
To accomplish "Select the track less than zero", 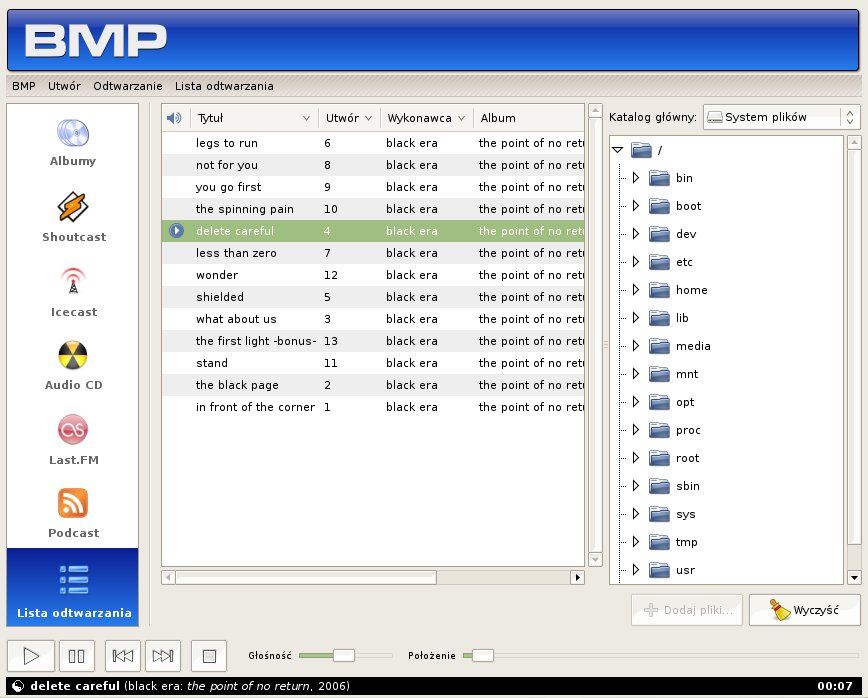I will click(373, 253).
